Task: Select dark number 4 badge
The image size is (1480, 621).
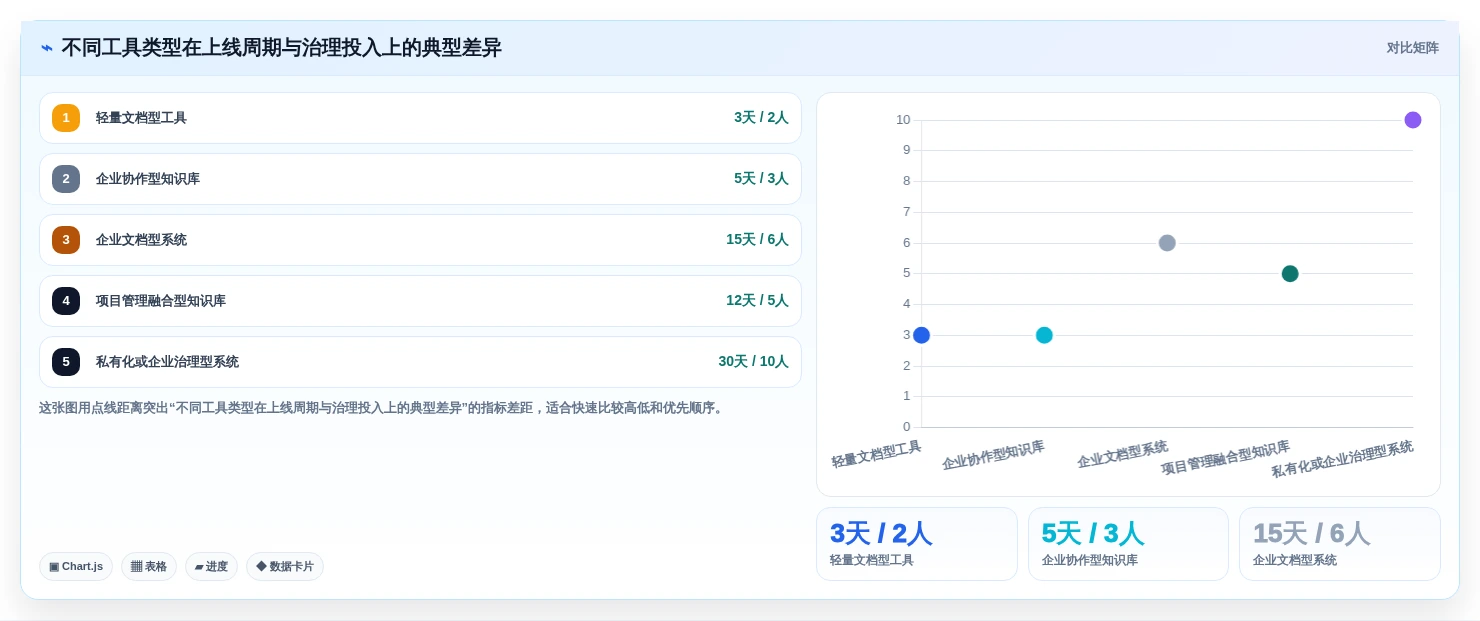Action: pos(66,301)
